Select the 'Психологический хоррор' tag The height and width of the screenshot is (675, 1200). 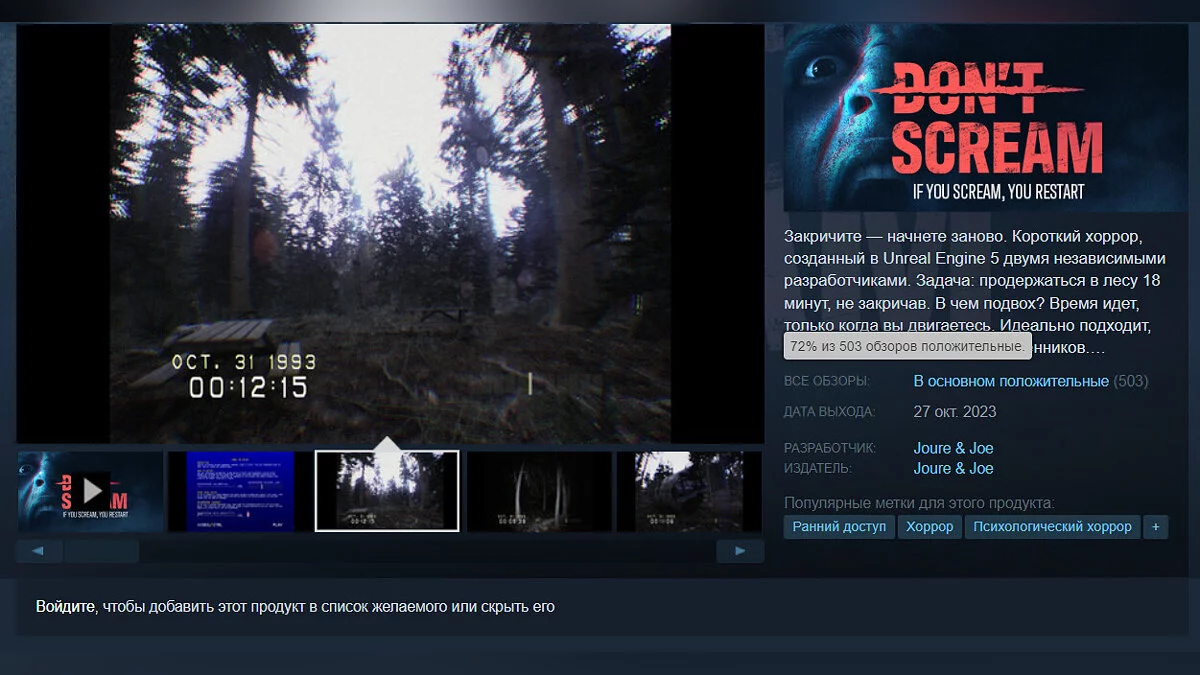click(1053, 527)
